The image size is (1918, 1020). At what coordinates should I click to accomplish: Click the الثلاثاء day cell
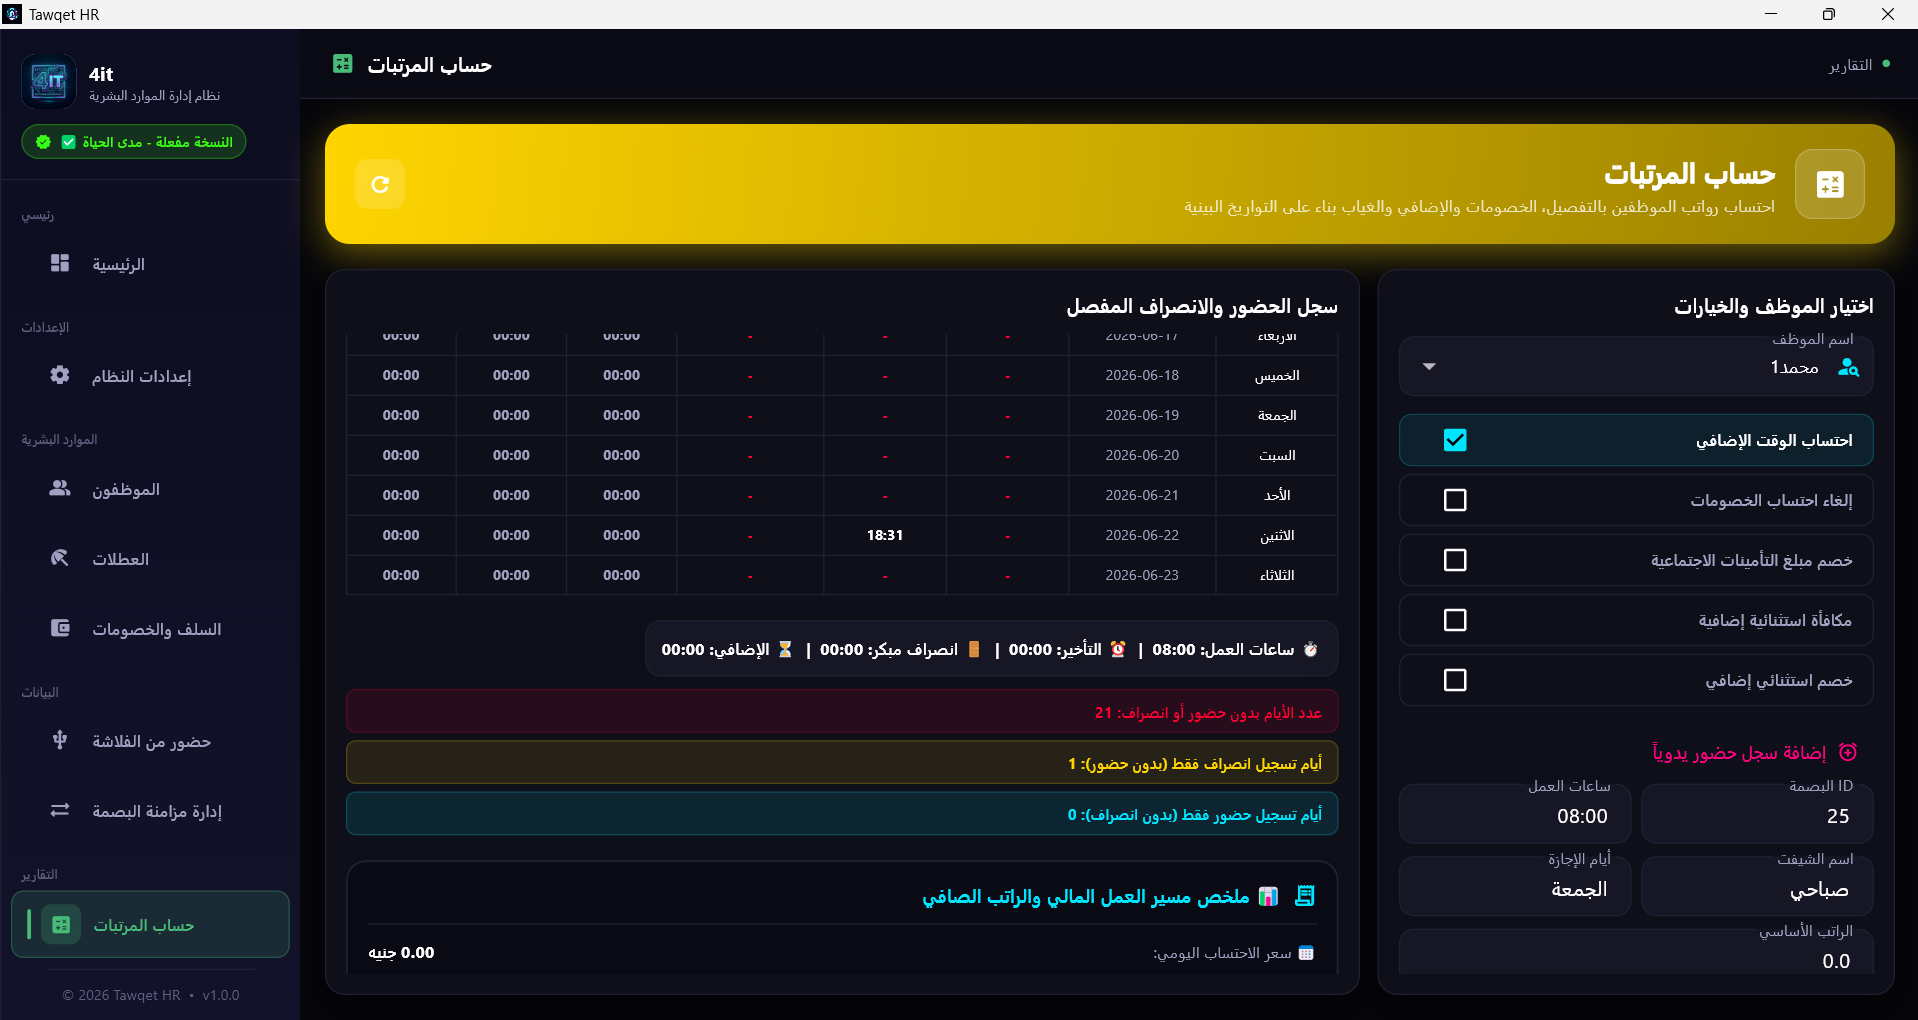1277,575
